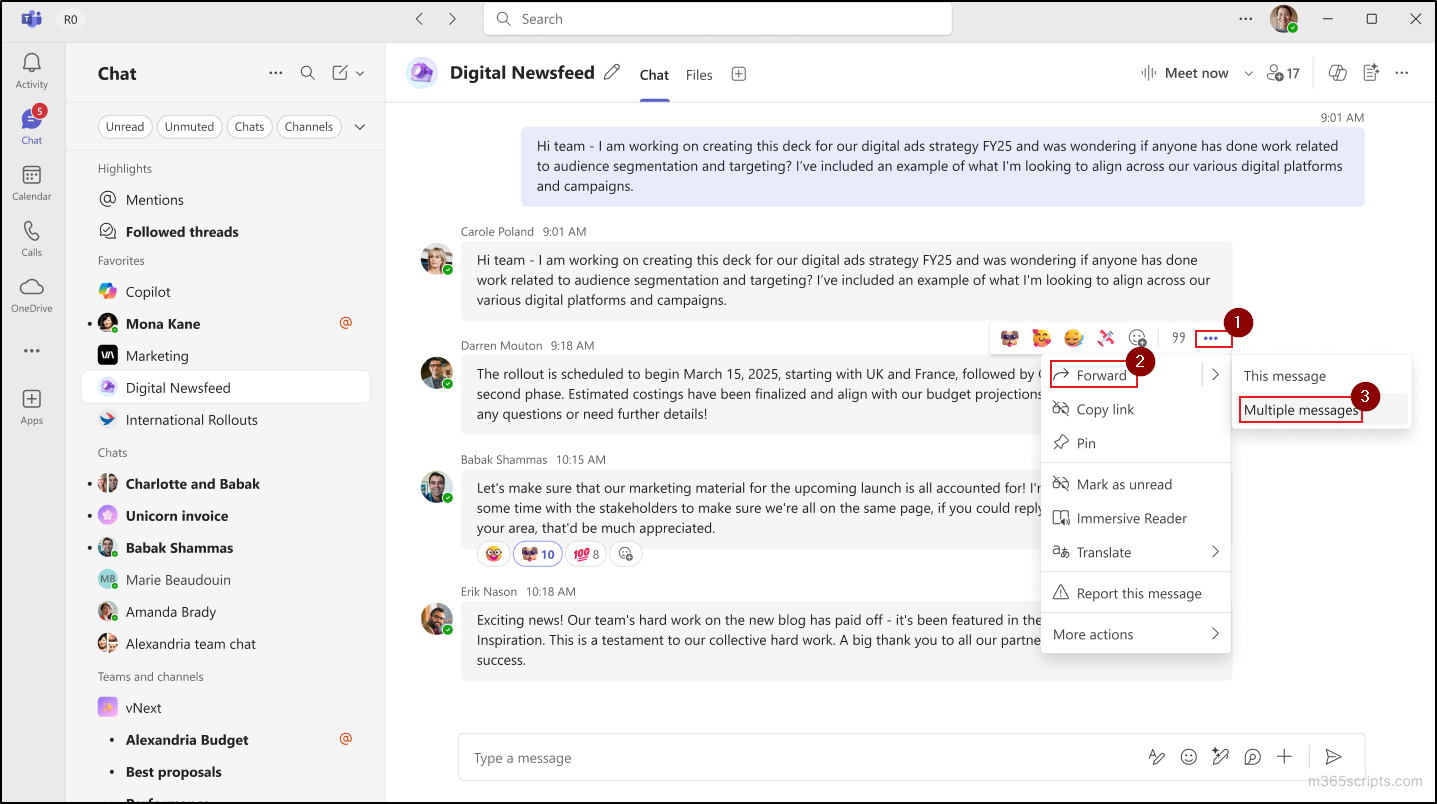Send the message with the send icon
Viewport: 1437px width, 804px height.
pos(1333,757)
